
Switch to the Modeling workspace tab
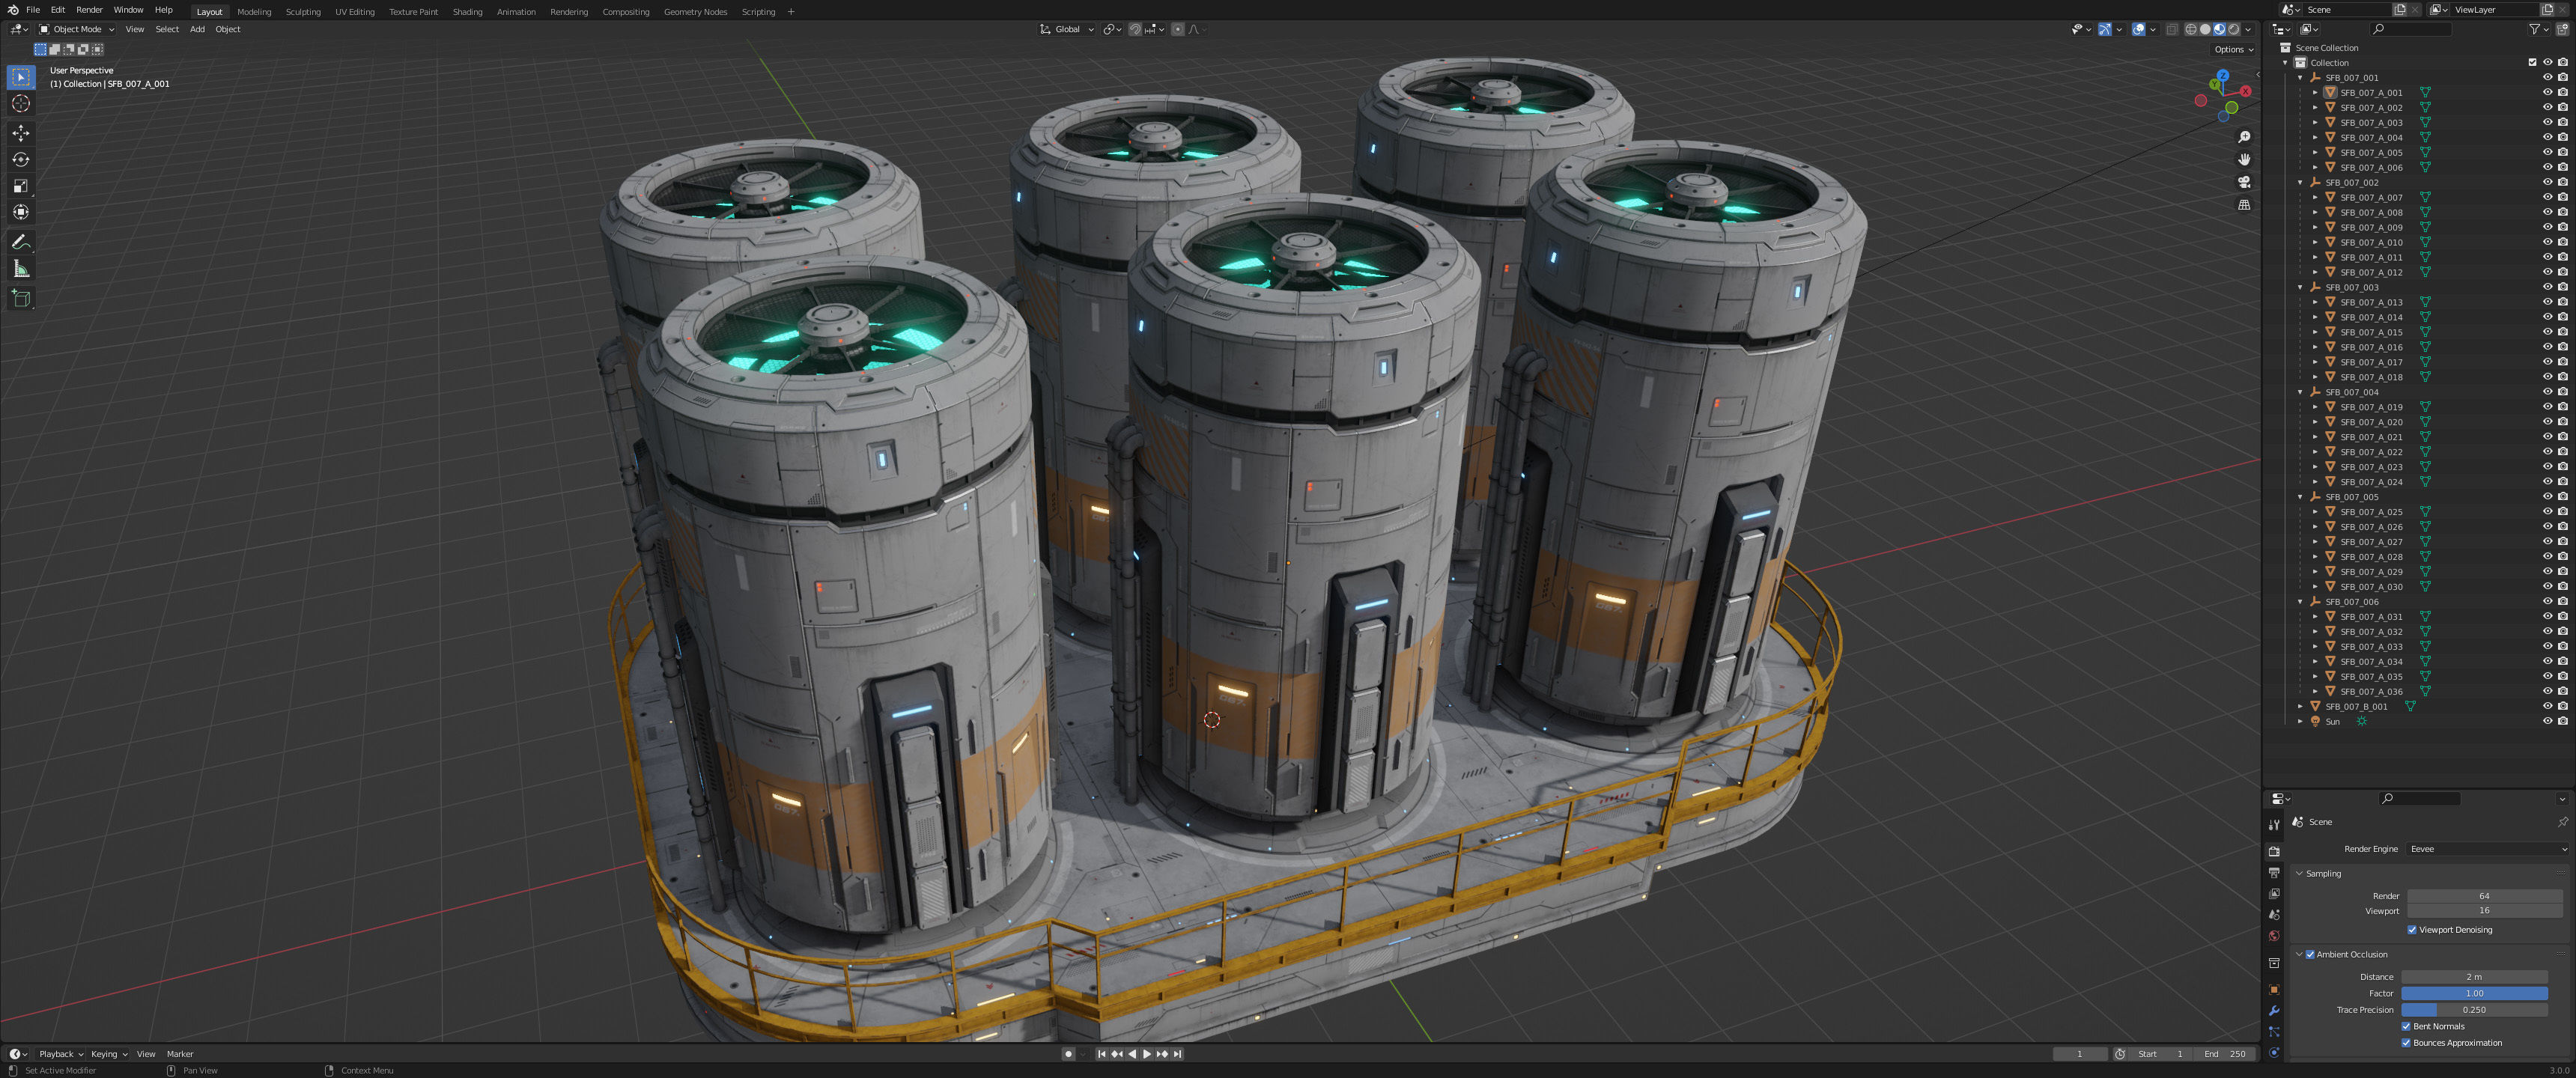[x=254, y=12]
